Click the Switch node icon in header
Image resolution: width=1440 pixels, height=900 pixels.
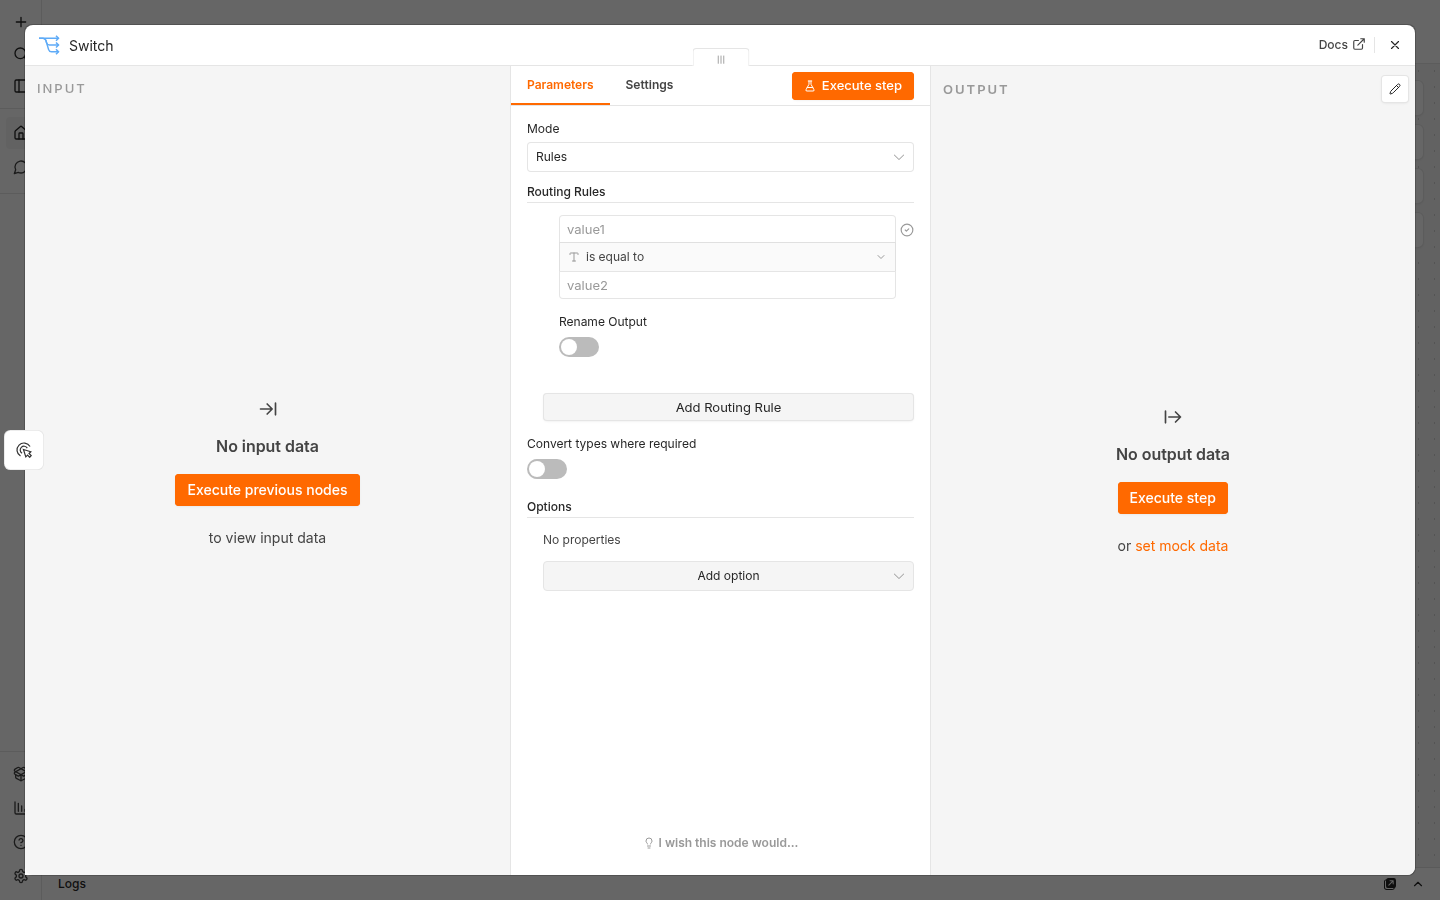tap(50, 45)
